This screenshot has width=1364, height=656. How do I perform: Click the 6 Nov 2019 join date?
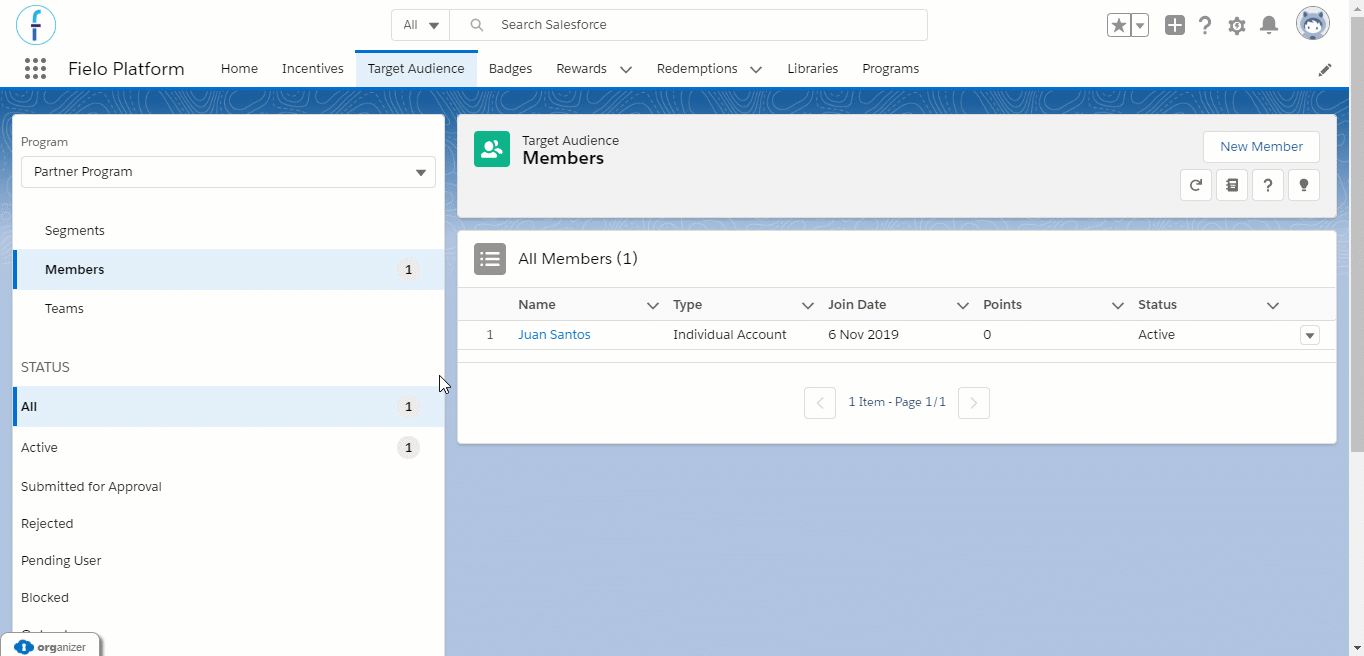863,335
